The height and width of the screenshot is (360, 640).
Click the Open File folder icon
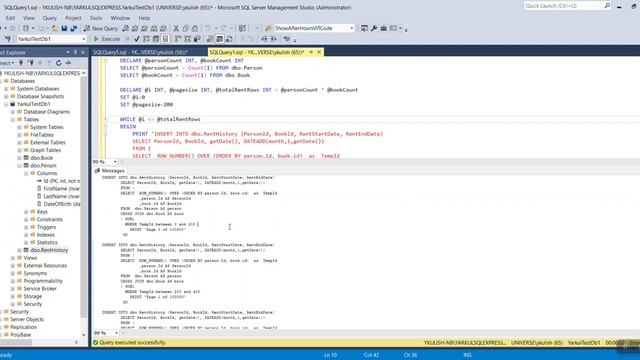tap(54, 28)
